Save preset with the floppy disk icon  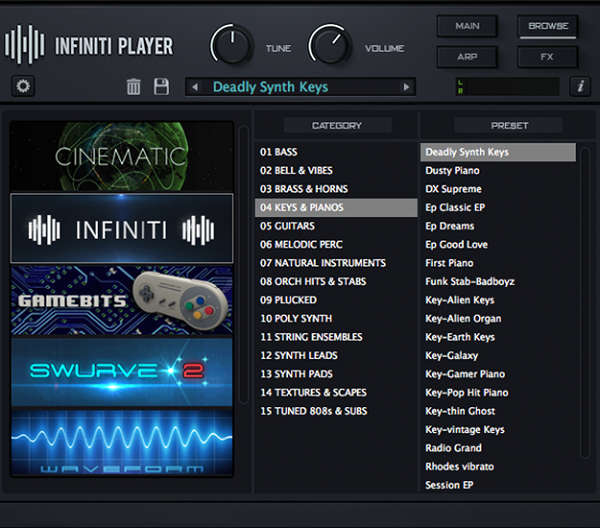click(x=161, y=86)
